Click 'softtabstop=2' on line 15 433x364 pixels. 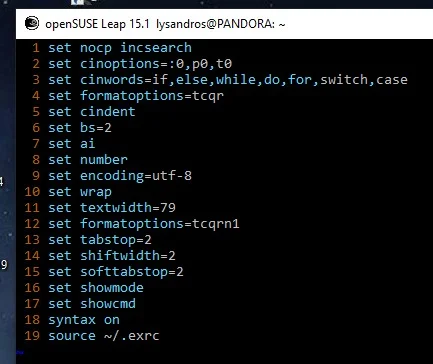[132, 272]
